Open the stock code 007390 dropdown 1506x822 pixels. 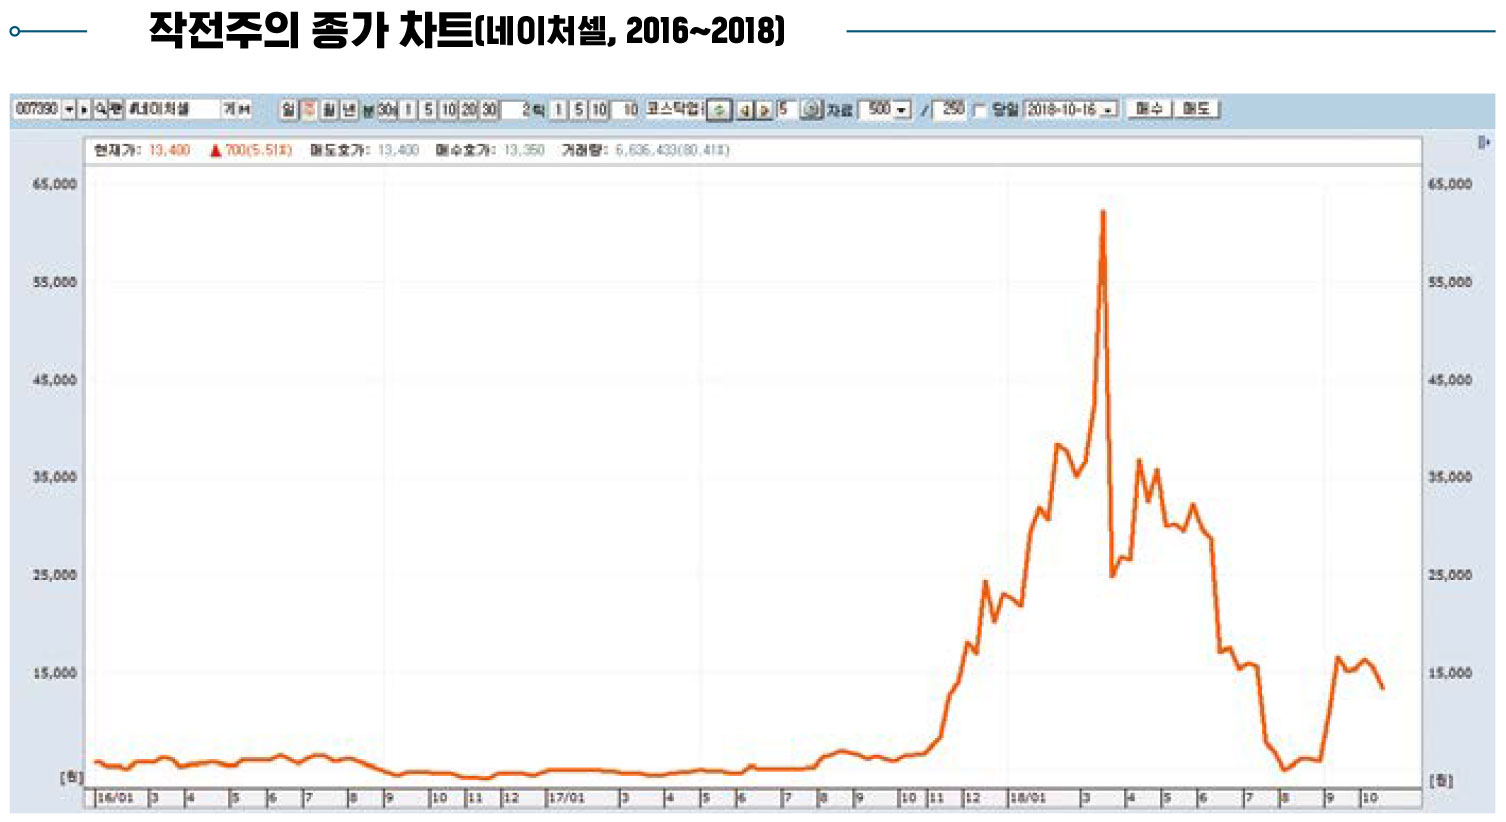(x=69, y=109)
